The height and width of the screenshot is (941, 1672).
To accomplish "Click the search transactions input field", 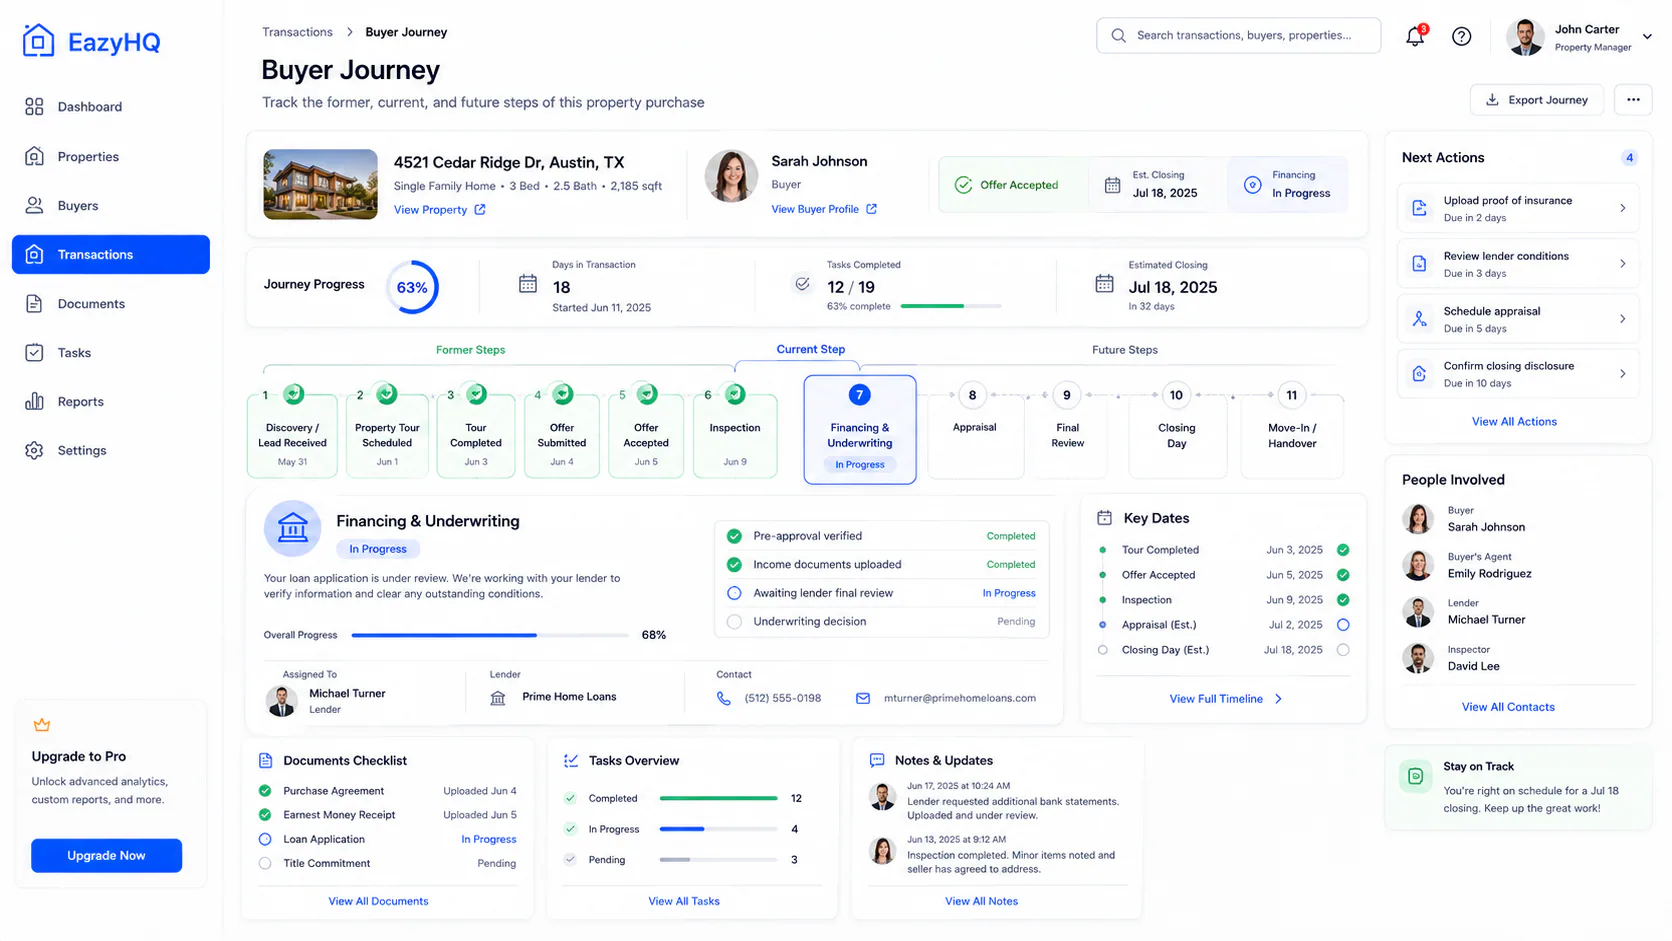I will point(1238,35).
